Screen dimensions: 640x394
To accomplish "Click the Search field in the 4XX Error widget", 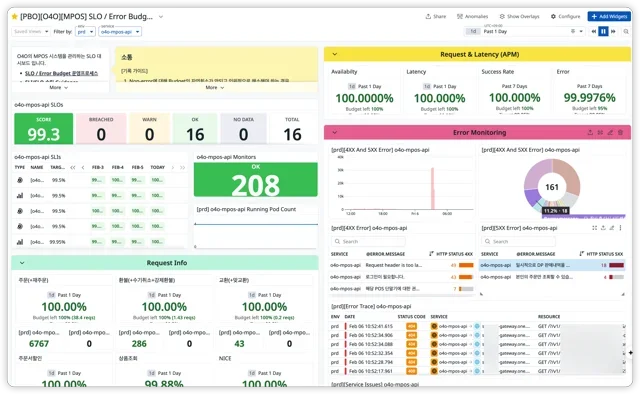I will [x=368, y=241].
